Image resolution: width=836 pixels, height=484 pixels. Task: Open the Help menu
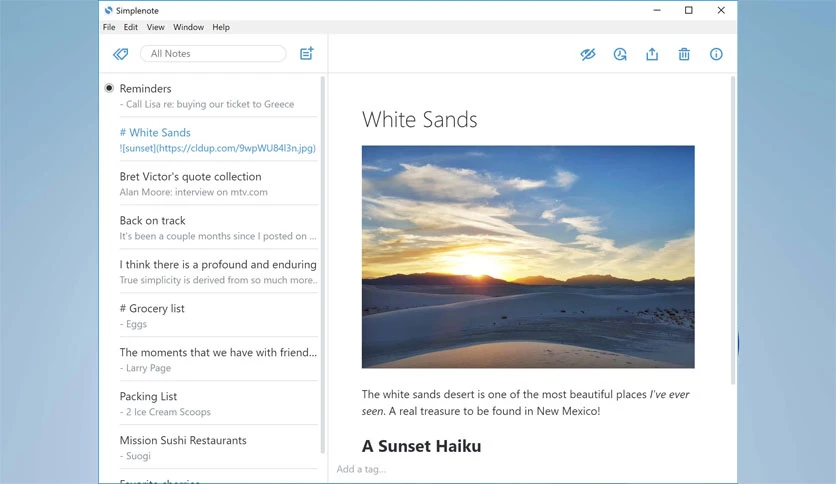[221, 27]
